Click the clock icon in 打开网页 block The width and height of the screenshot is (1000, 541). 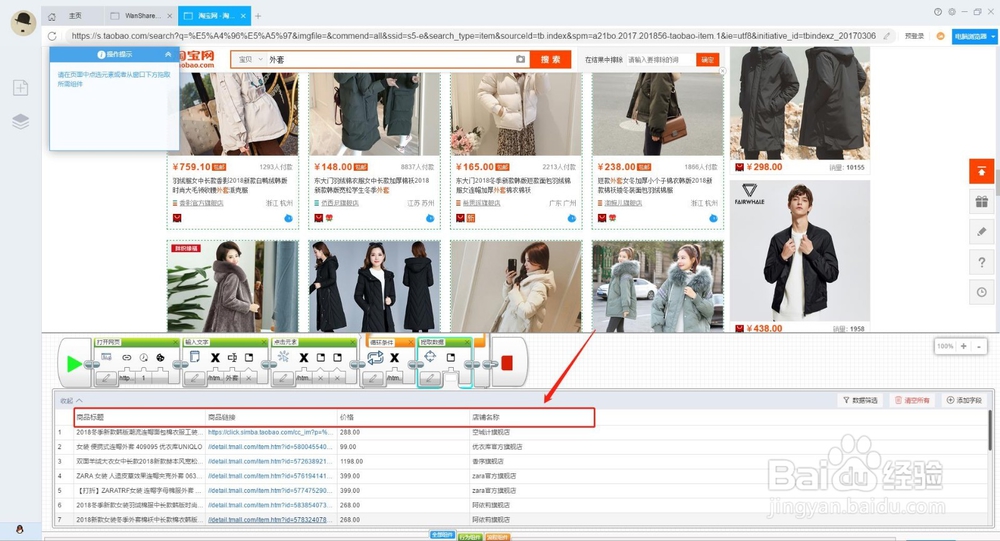click(x=143, y=358)
